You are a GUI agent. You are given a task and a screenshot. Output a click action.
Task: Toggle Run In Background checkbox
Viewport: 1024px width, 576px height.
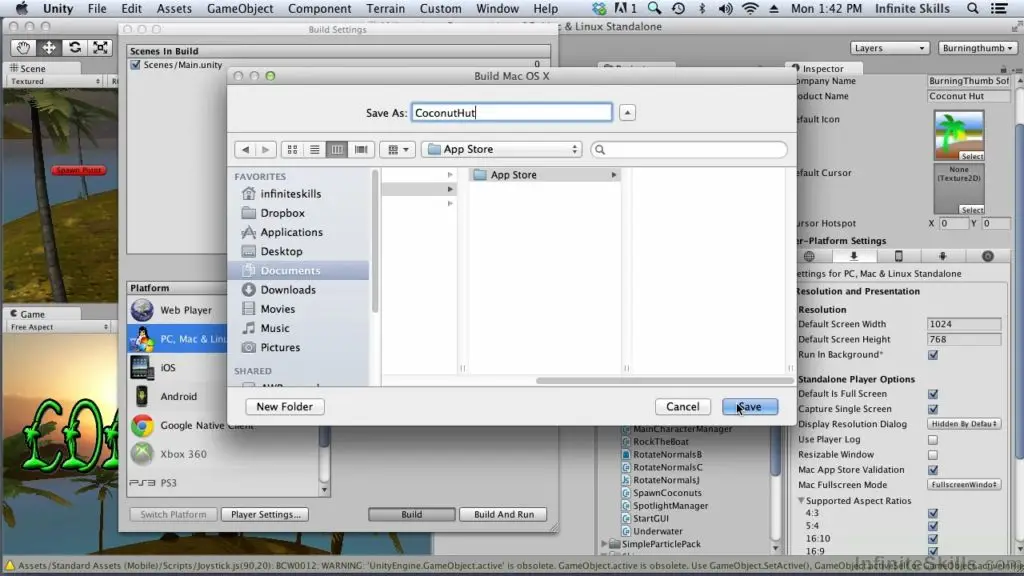tap(933, 355)
